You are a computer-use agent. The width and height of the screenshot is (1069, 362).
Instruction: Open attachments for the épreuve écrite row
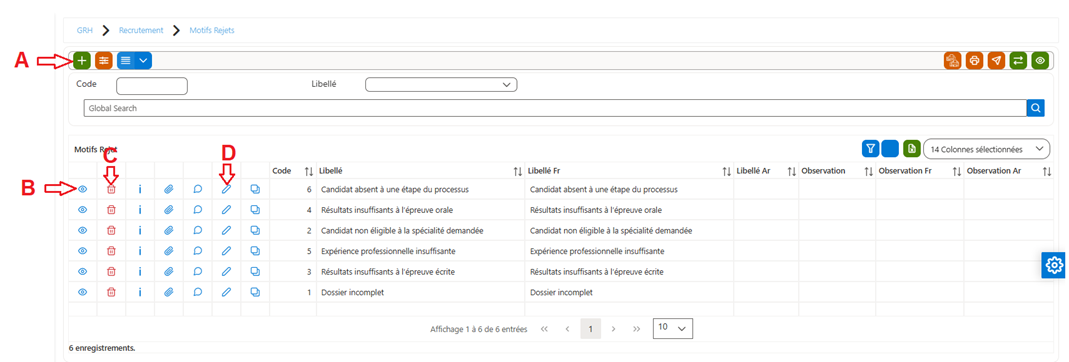tap(168, 271)
